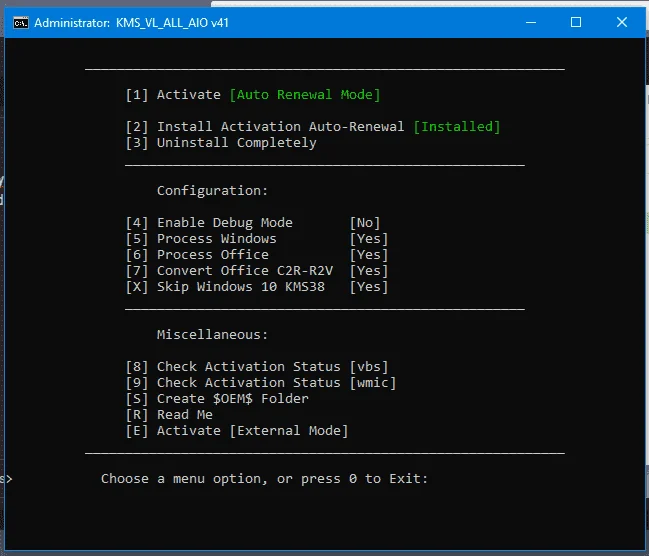Click the cmd icon in the title bar
The width and height of the screenshot is (649, 556).
pyautogui.click(x=21, y=23)
